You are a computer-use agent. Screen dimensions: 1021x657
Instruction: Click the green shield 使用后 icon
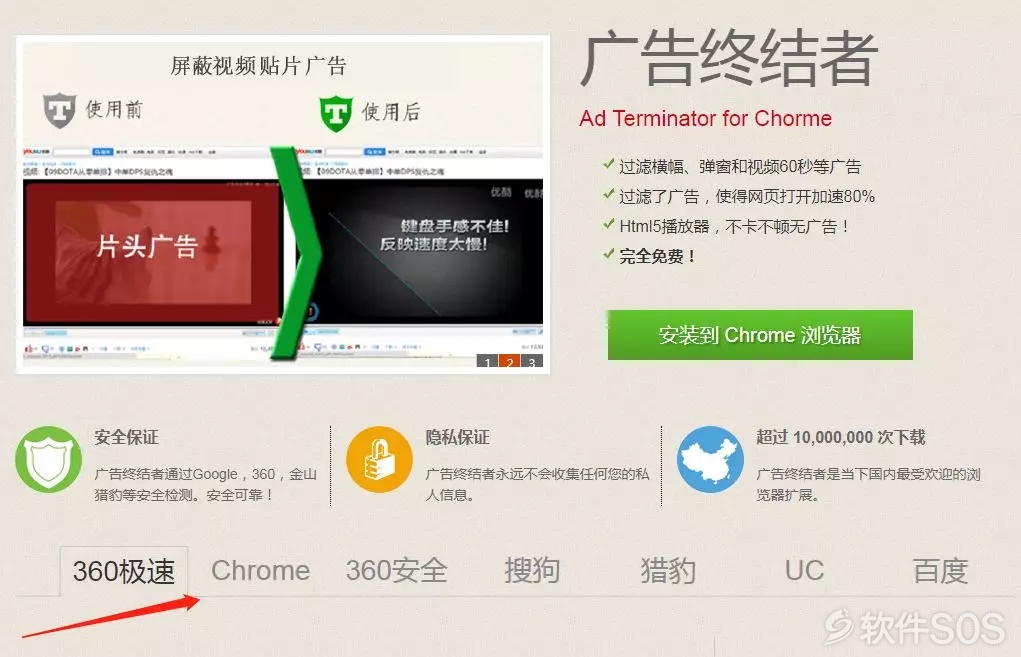(x=336, y=113)
